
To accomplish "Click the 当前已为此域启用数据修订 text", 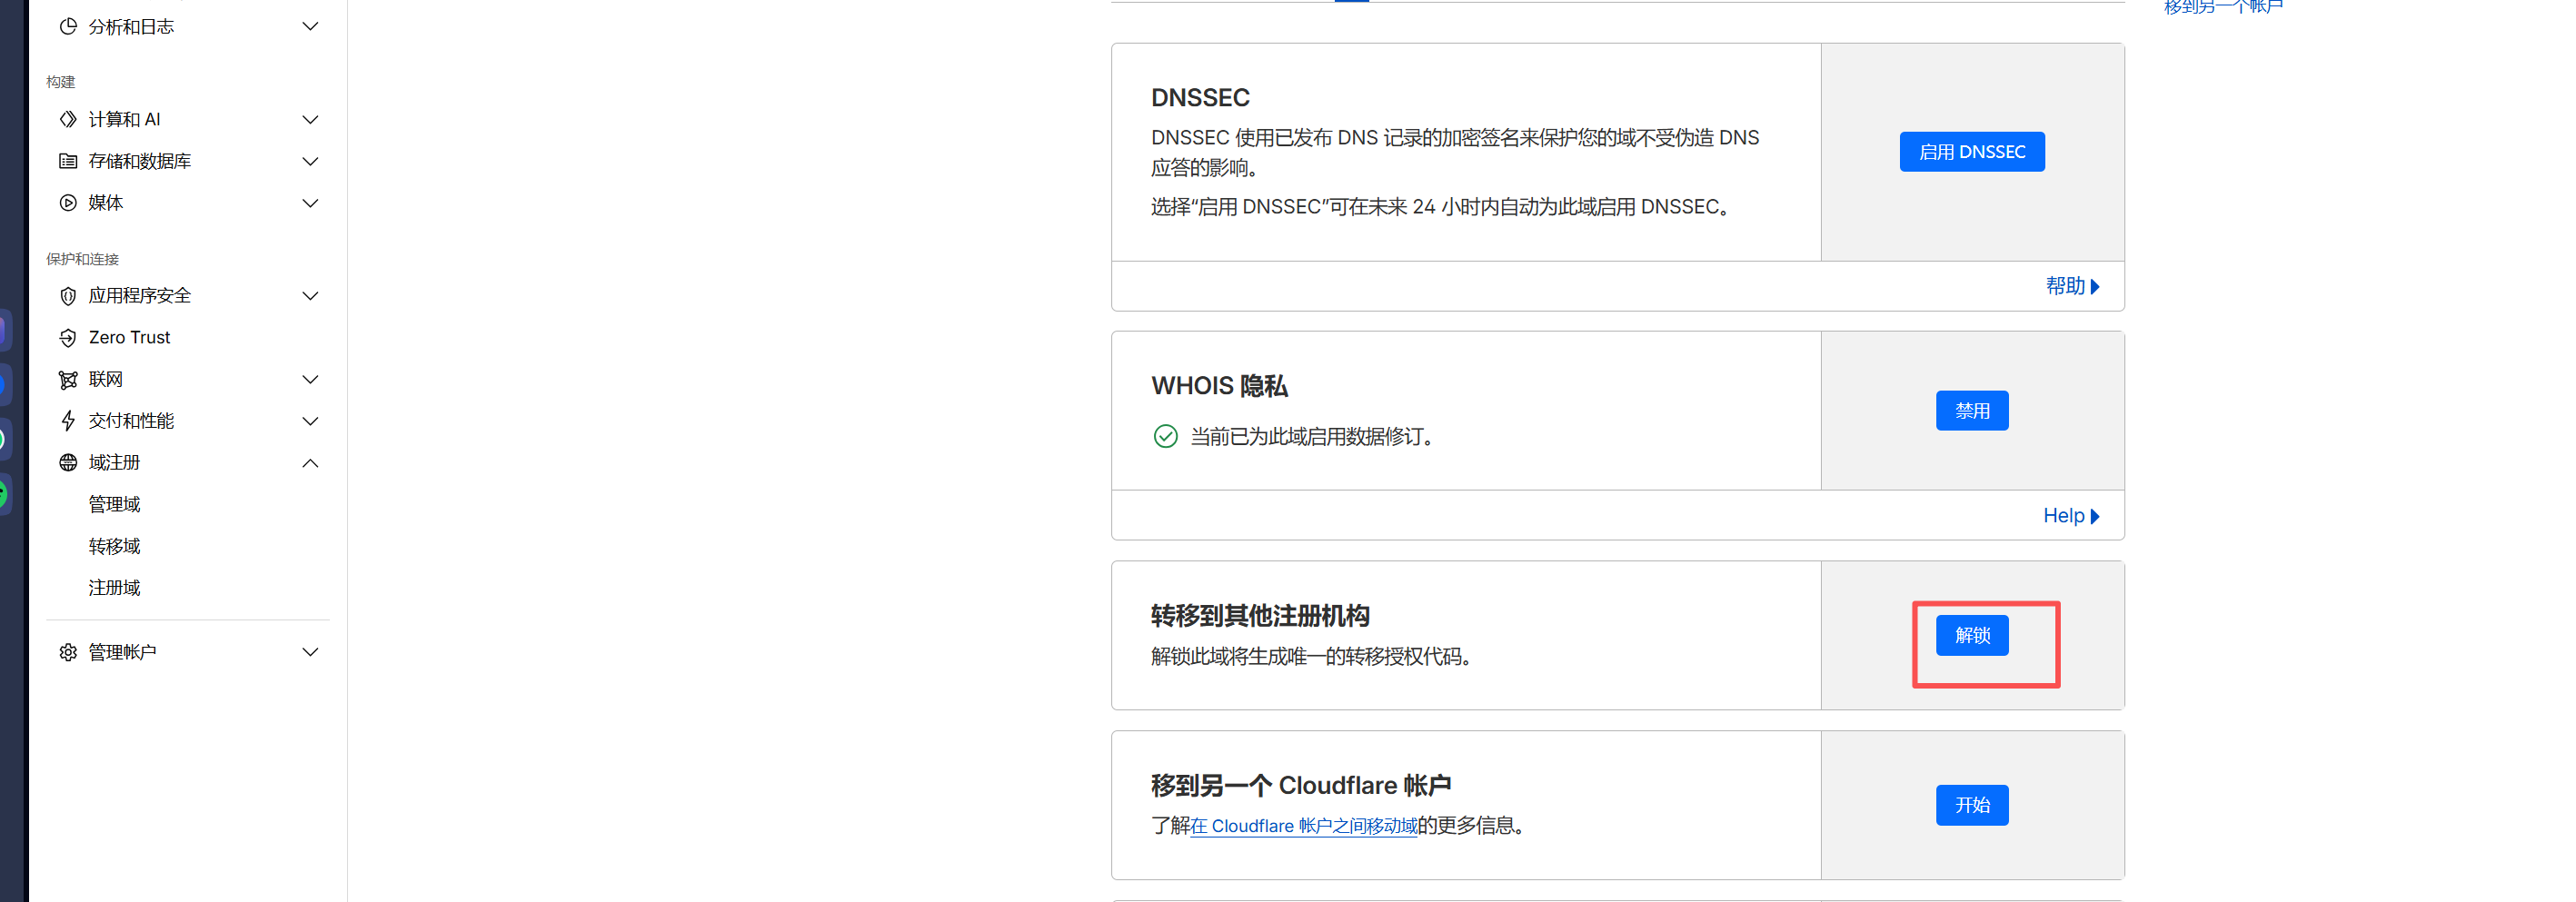I will pyautogui.click(x=1316, y=437).
